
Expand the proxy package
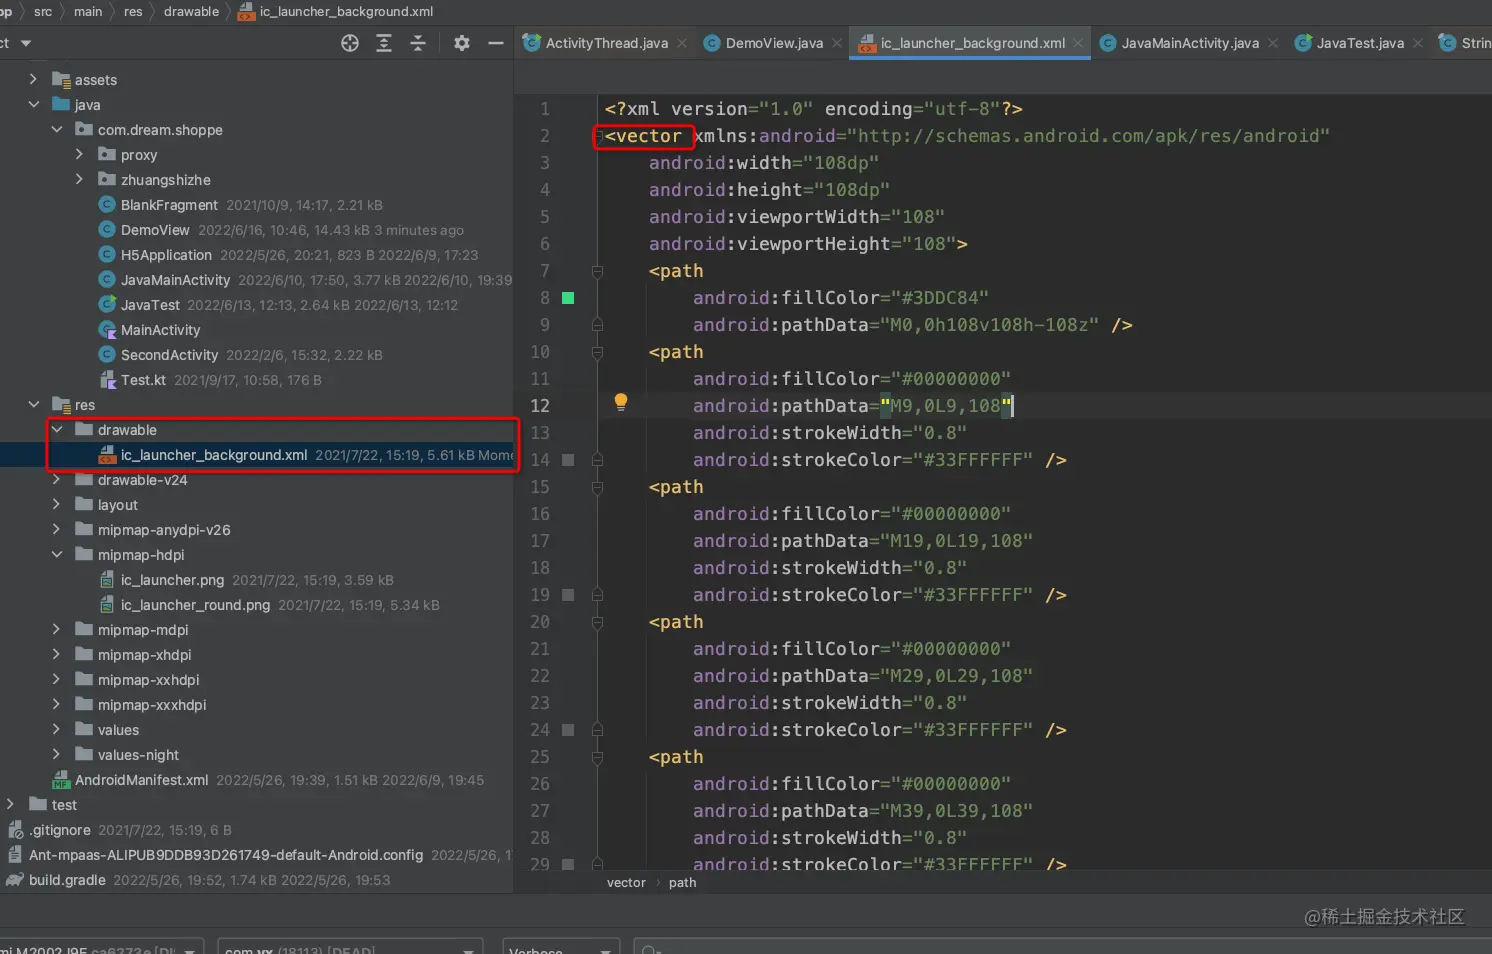(x=80, y=154)
